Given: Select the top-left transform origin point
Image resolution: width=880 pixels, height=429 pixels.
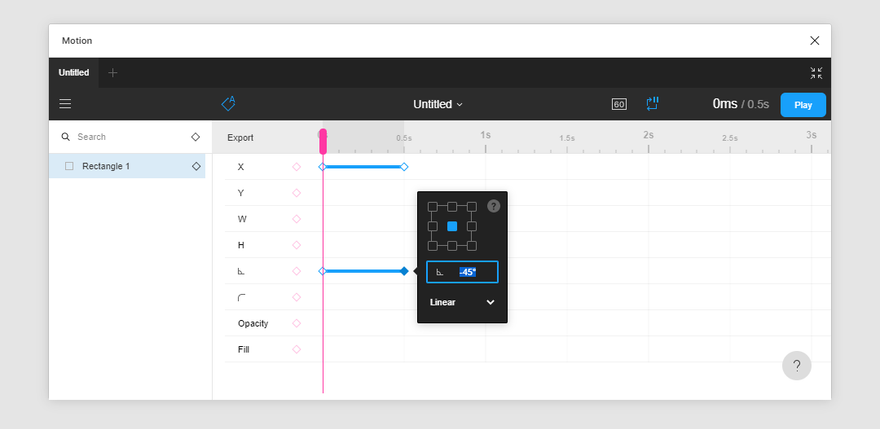Looking at the screenshot, I should coord(432,207).
